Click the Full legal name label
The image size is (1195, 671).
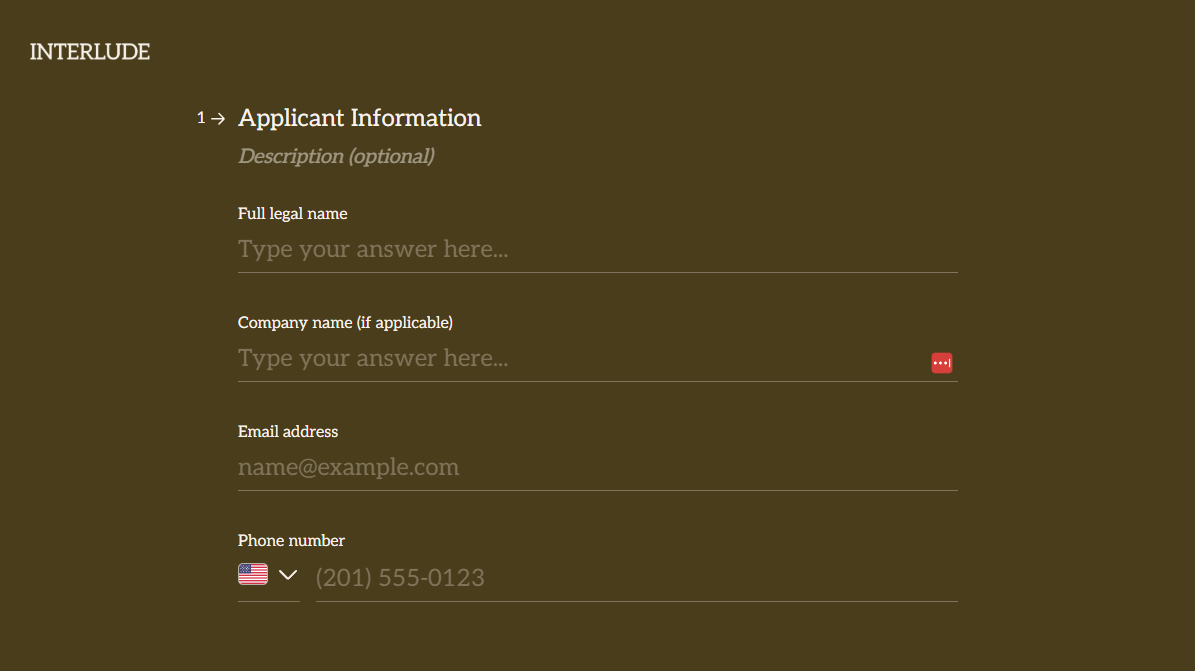pyautogui.click(x=292, y=213)
